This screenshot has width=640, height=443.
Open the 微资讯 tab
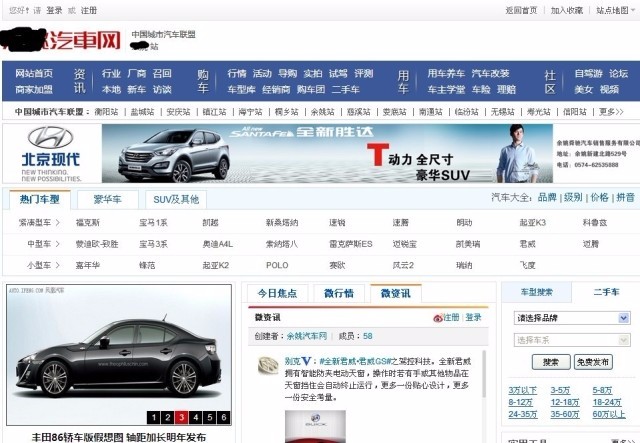coord(396,293)
